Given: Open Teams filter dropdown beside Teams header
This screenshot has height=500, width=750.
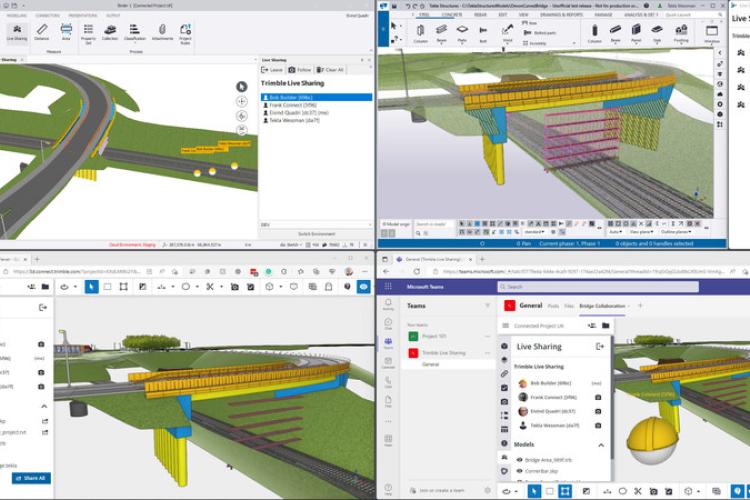Looking at the screenshot, I should [x=487, y=305].
